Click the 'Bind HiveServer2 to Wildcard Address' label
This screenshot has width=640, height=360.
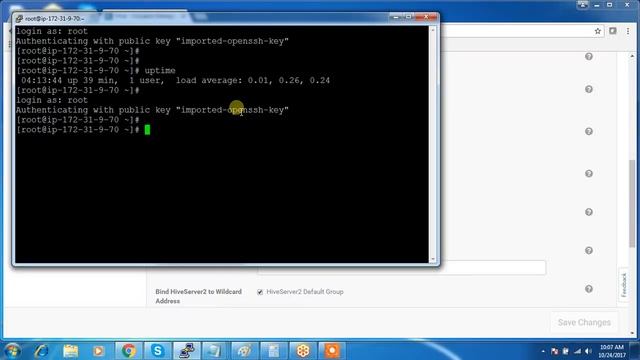tap(198, 296)
